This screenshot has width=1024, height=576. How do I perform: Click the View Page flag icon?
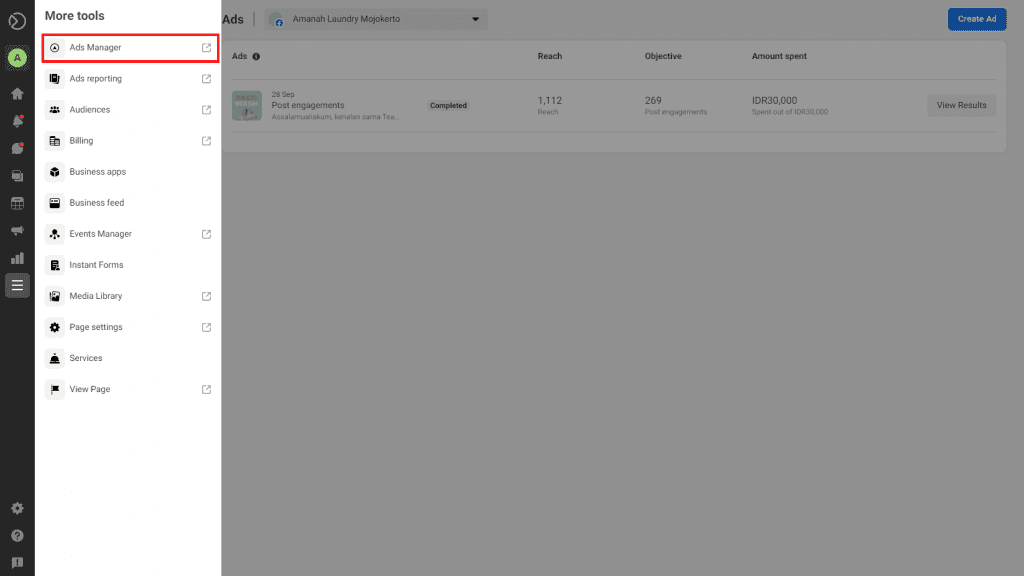tap(55, 389)
